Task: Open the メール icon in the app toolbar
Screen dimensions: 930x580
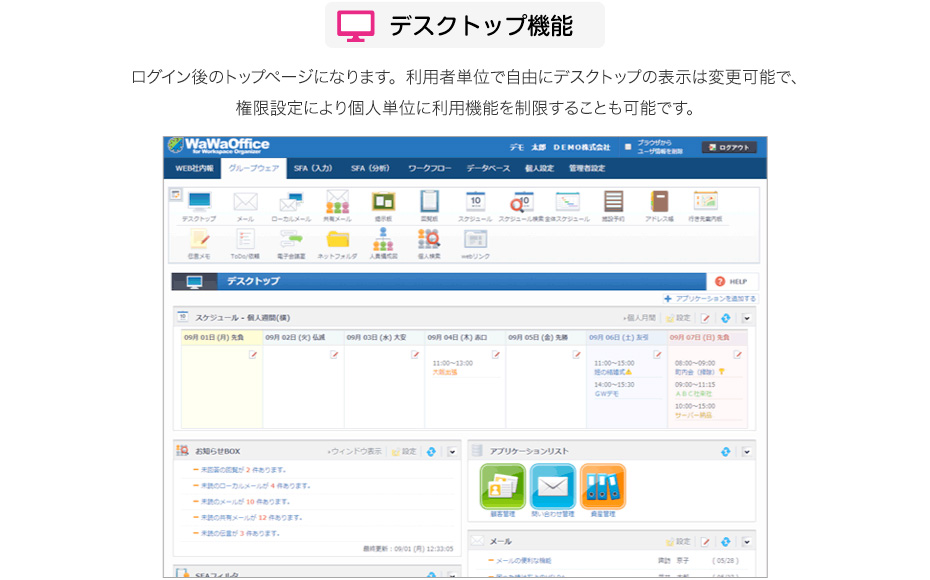Action: pyautogui.click(x=245, y=204)
